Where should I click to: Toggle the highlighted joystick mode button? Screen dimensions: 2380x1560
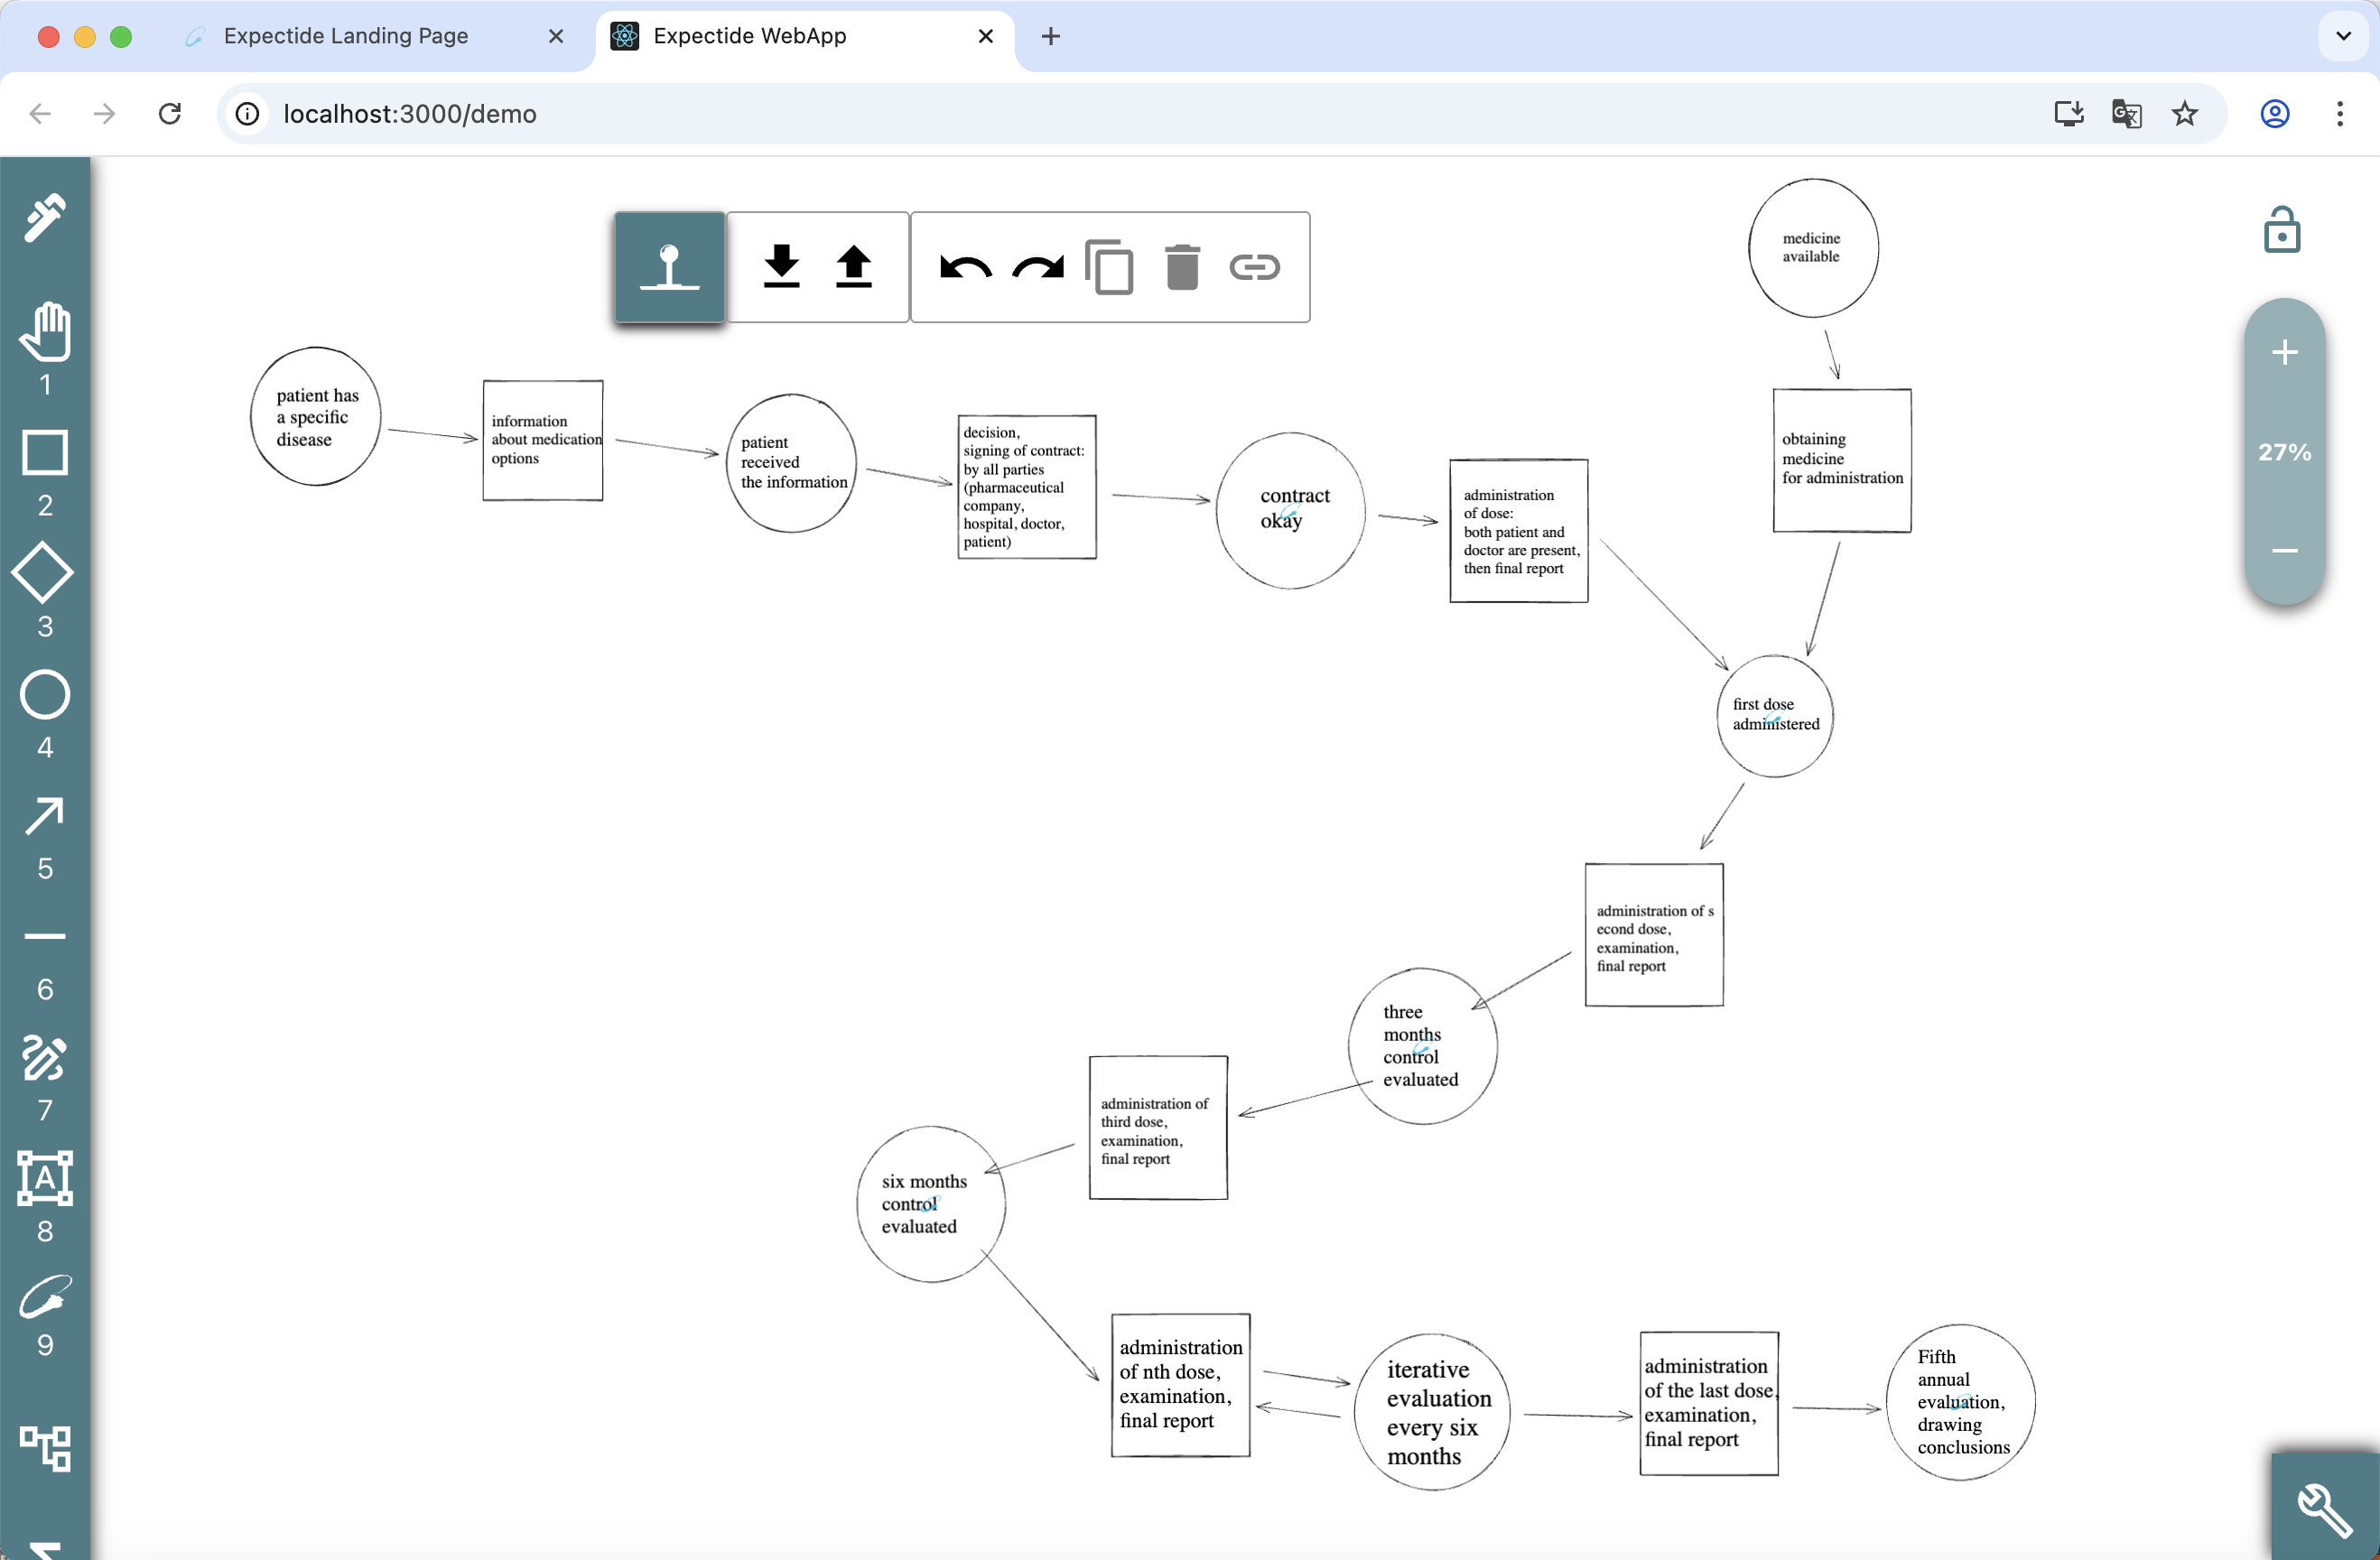click(x=669, y=267)
